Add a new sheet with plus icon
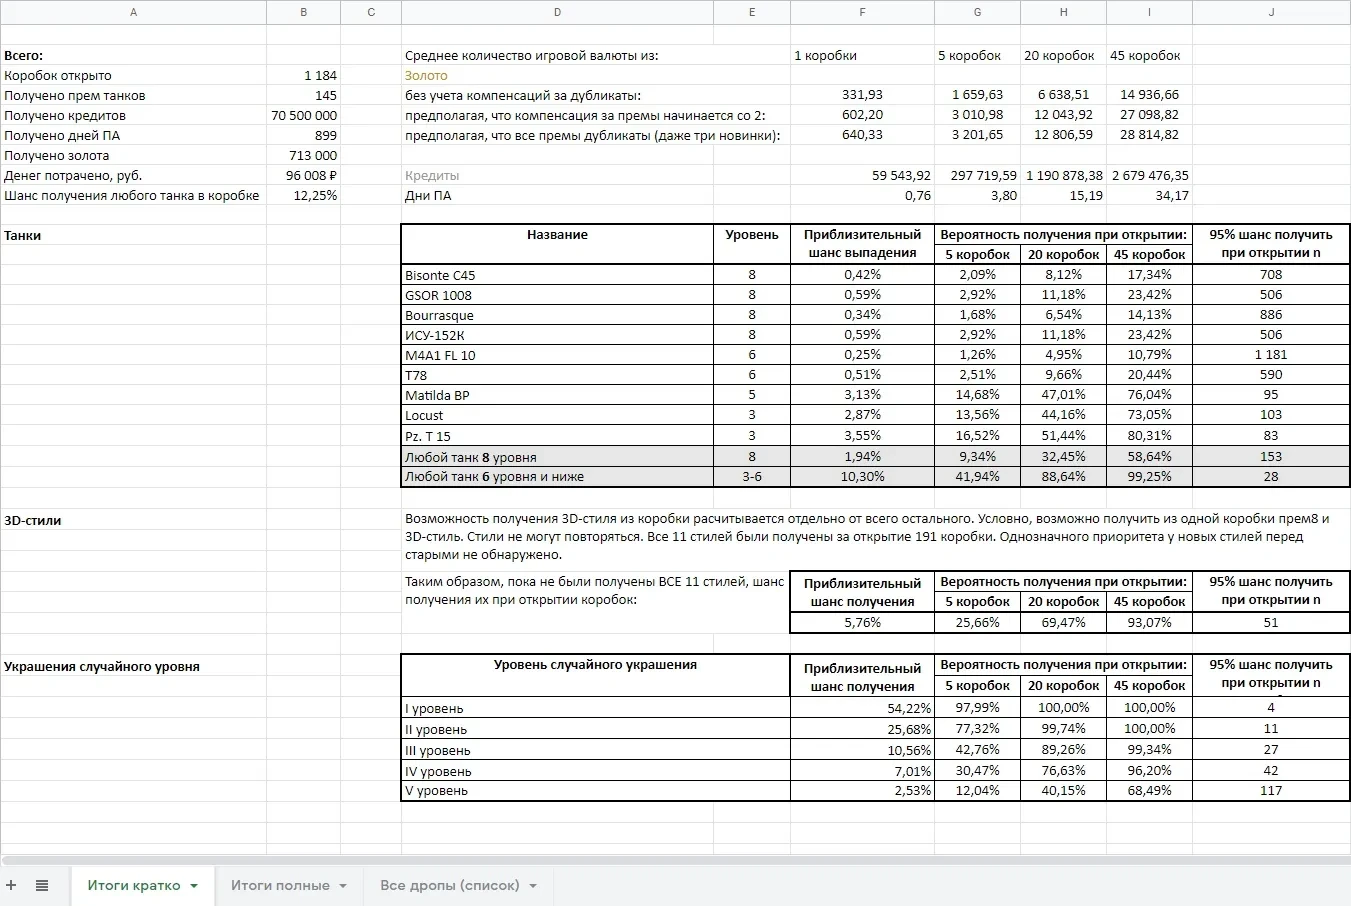 (12, 885)
